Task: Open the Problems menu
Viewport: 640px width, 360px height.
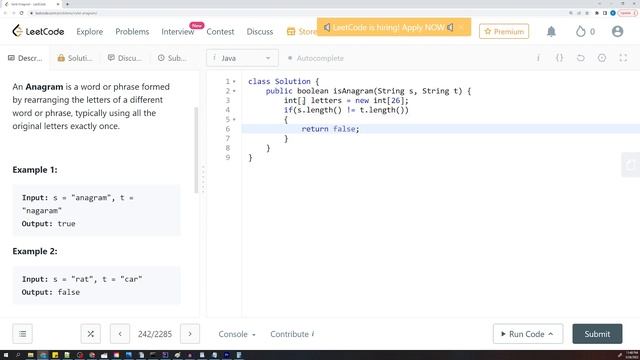Action: (132, 31)
